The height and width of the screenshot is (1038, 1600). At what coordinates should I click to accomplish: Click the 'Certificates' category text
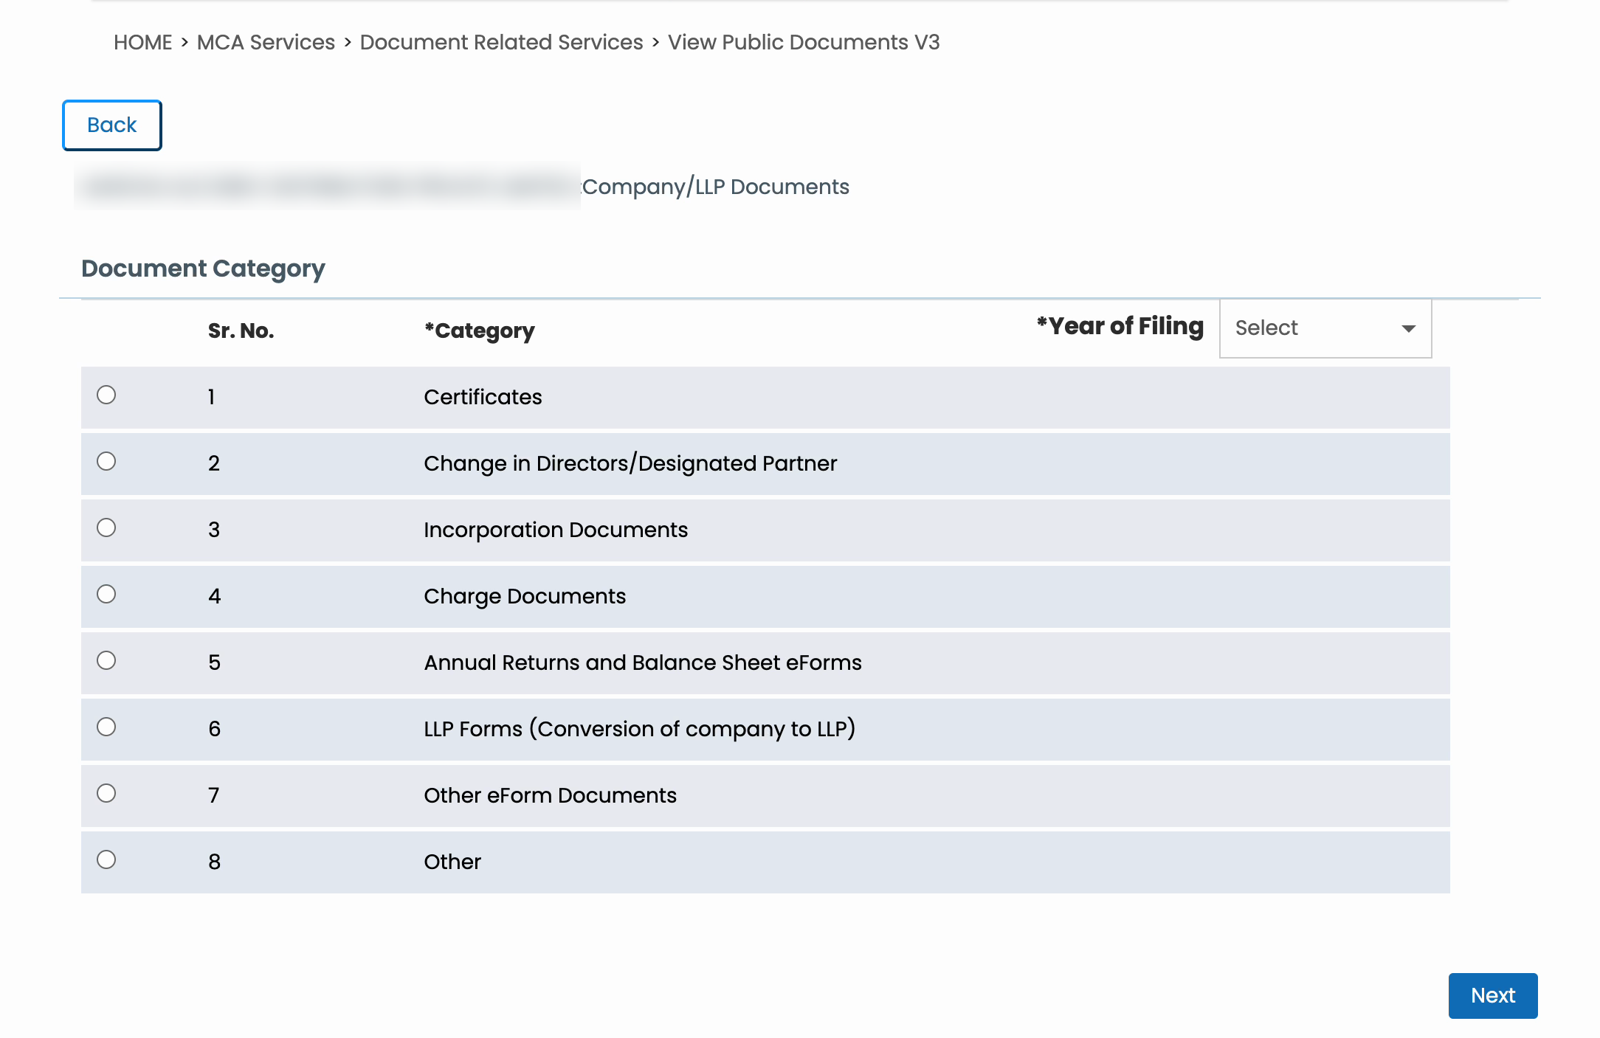coord(483,397)
